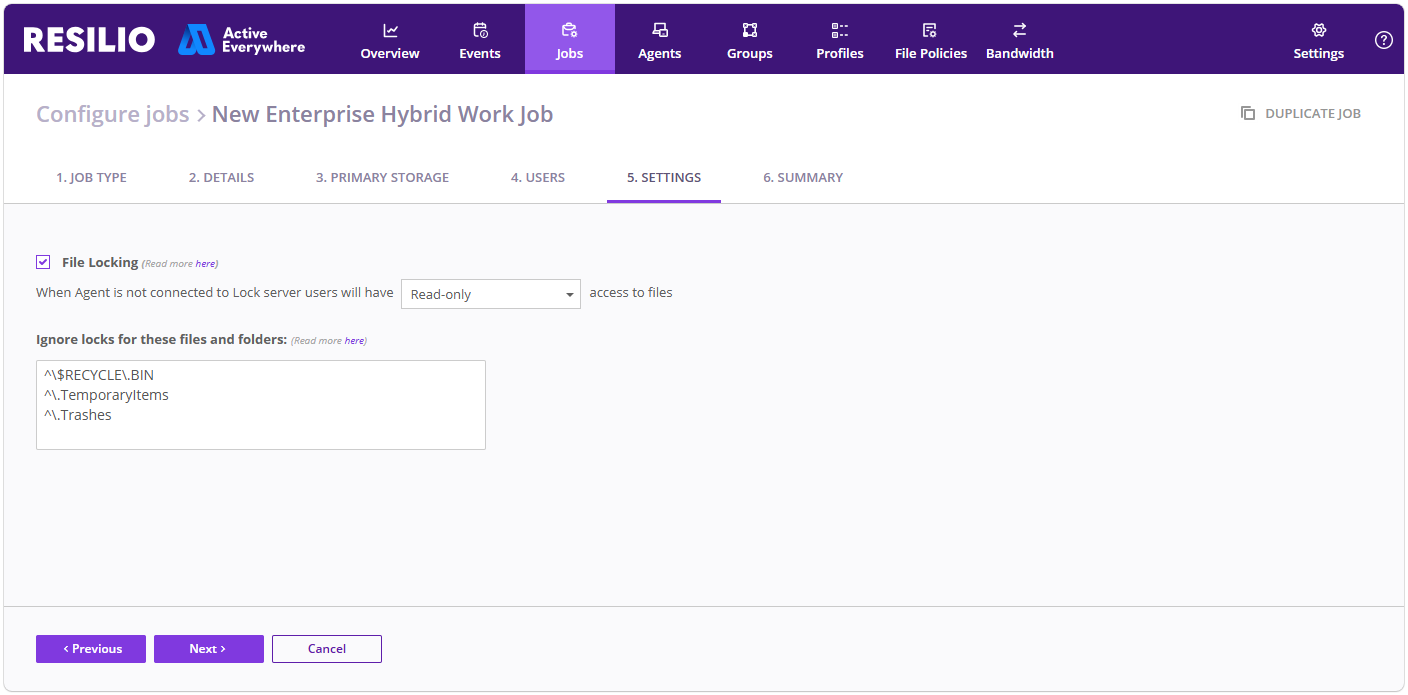Image resolution: width=1408 pixels, height=695 pixels.
Task: Open the Profiles icon in navigation
Action: 840,30
